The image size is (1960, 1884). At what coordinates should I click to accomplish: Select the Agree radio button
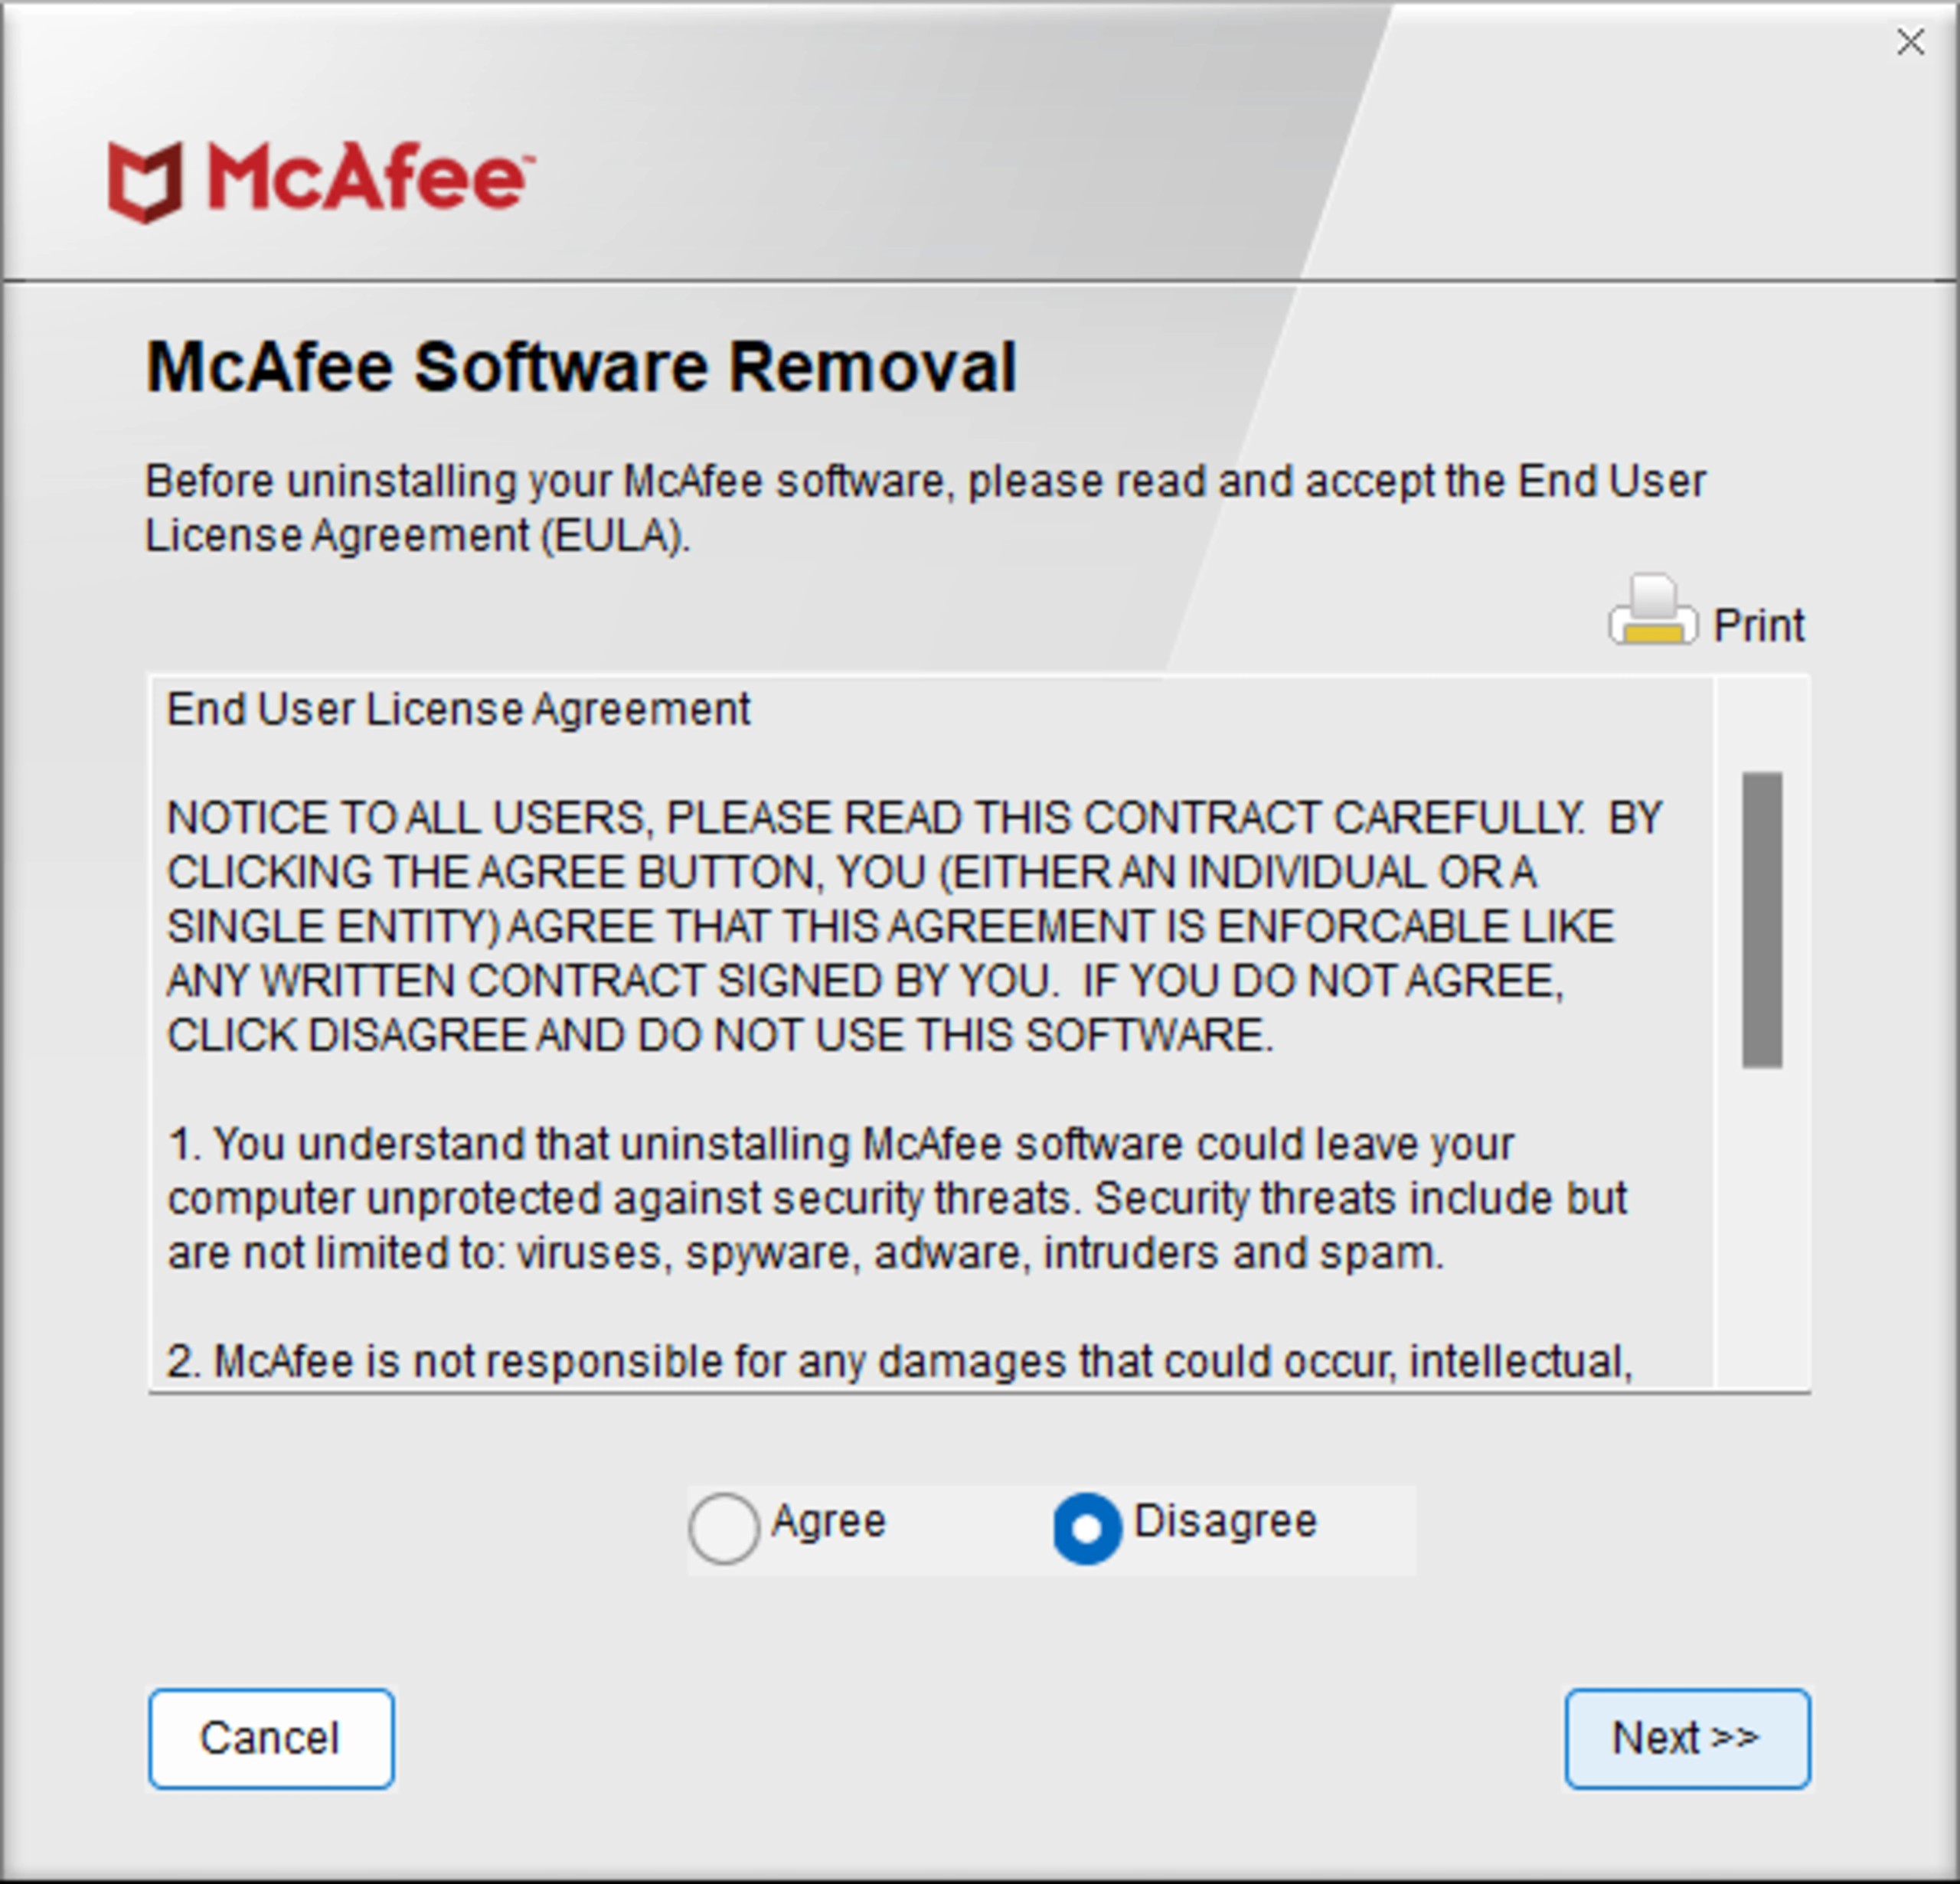(x=723, y=1528)
